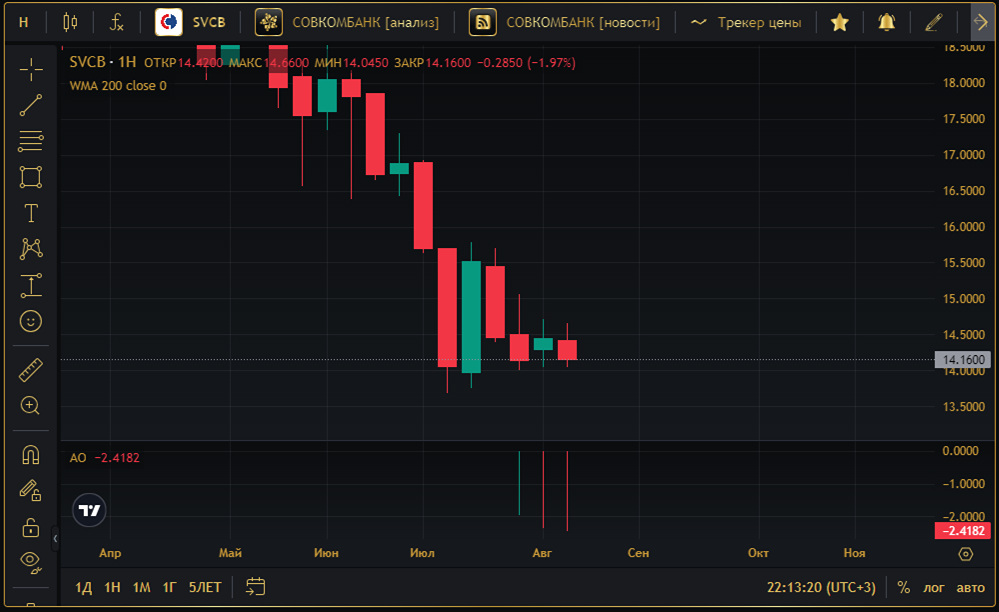Viewport: 999px width, 612px height.
Task: Open the candlestick chart type dropdown
Action: click(x=70, y=22)
